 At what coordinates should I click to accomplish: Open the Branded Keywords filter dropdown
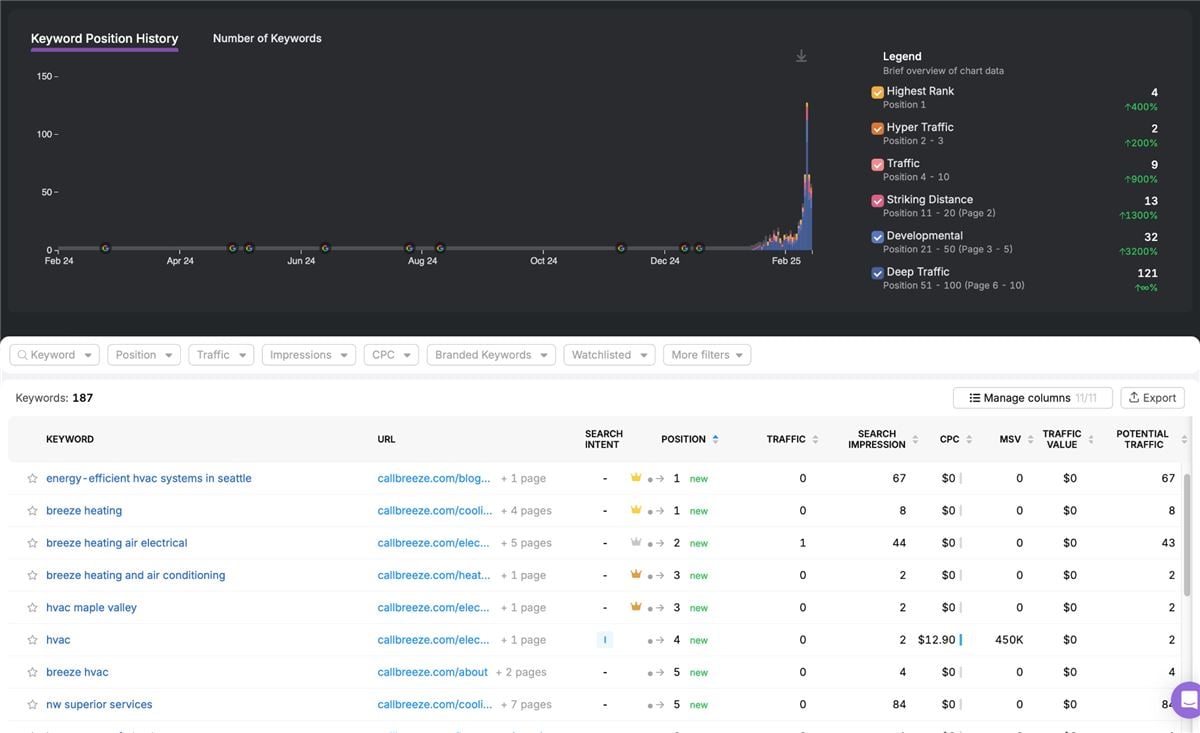491,355
